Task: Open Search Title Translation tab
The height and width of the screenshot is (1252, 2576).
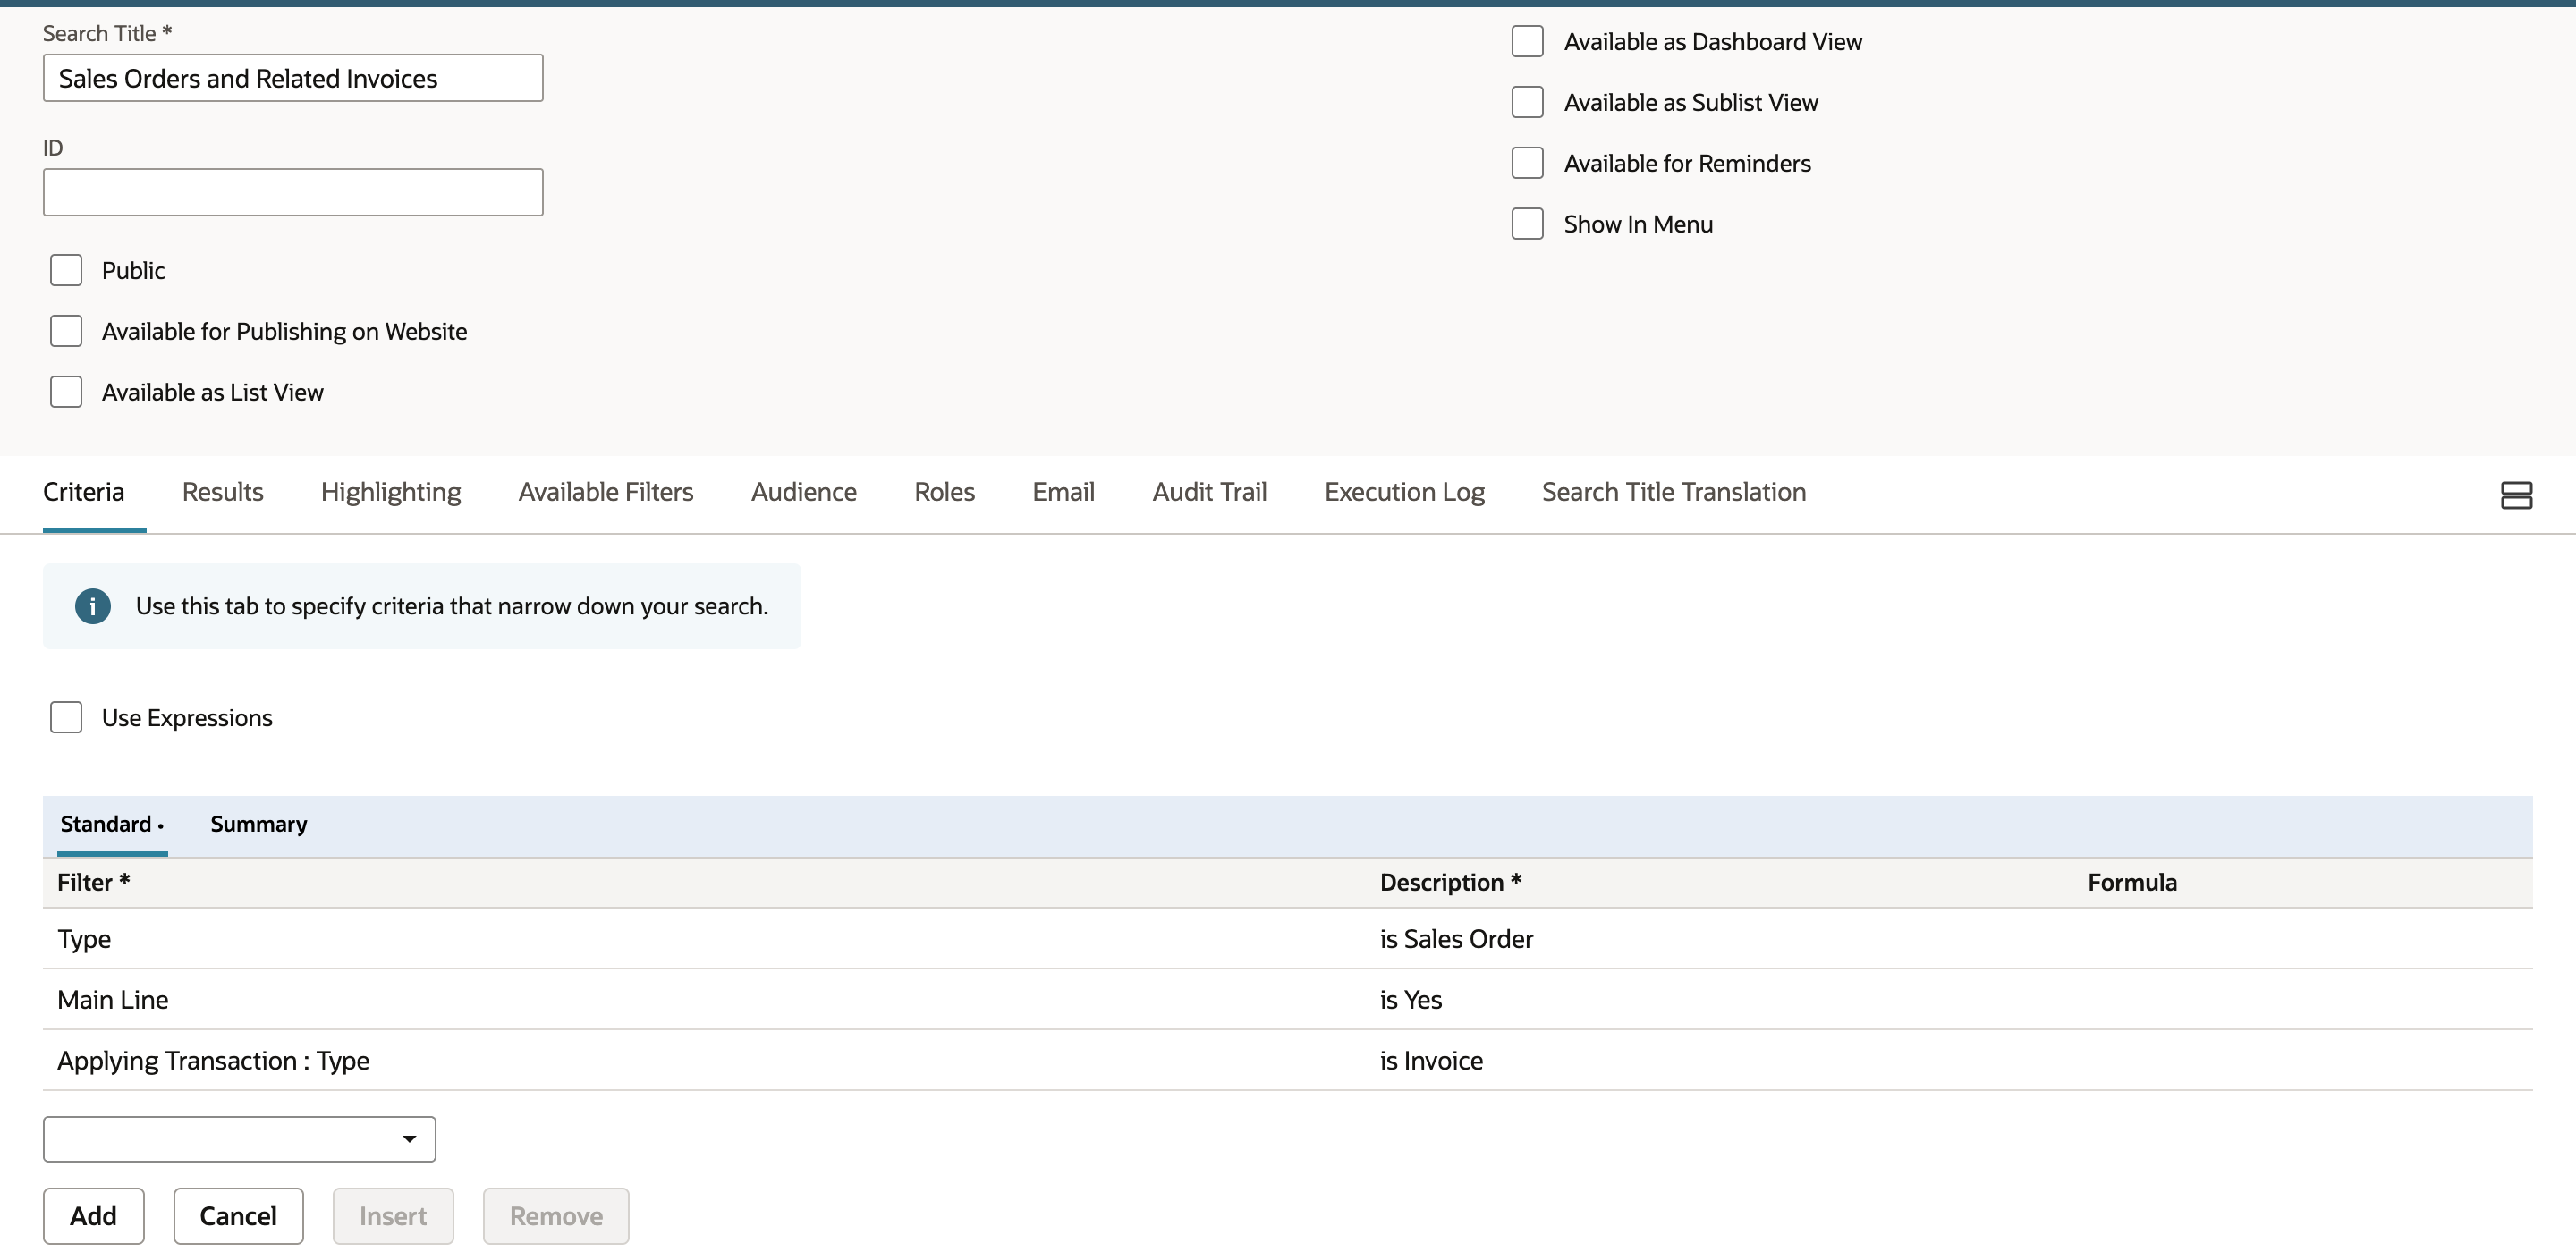Action: [x=1673, y=492]
